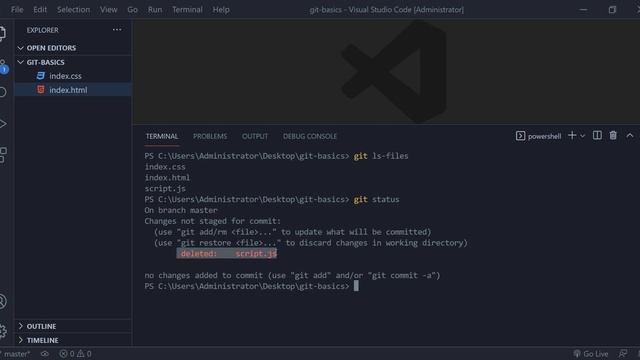Open the Explorer activity bar icon
This screenshot has height=360, width=640.
coord(2,33)
